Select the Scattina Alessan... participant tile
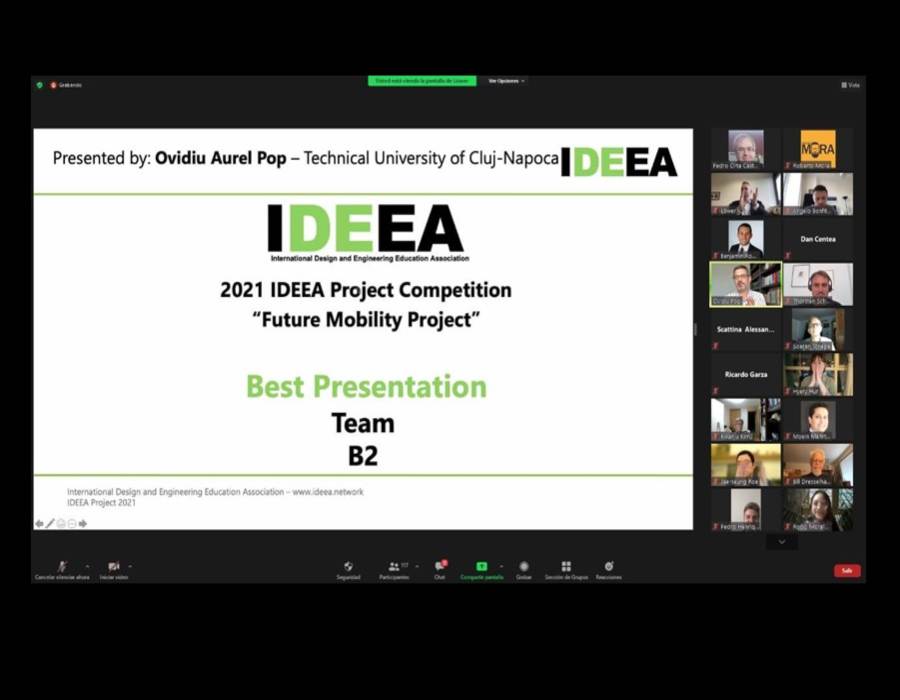Screen dimensions: 900x700 coord(746,329)
